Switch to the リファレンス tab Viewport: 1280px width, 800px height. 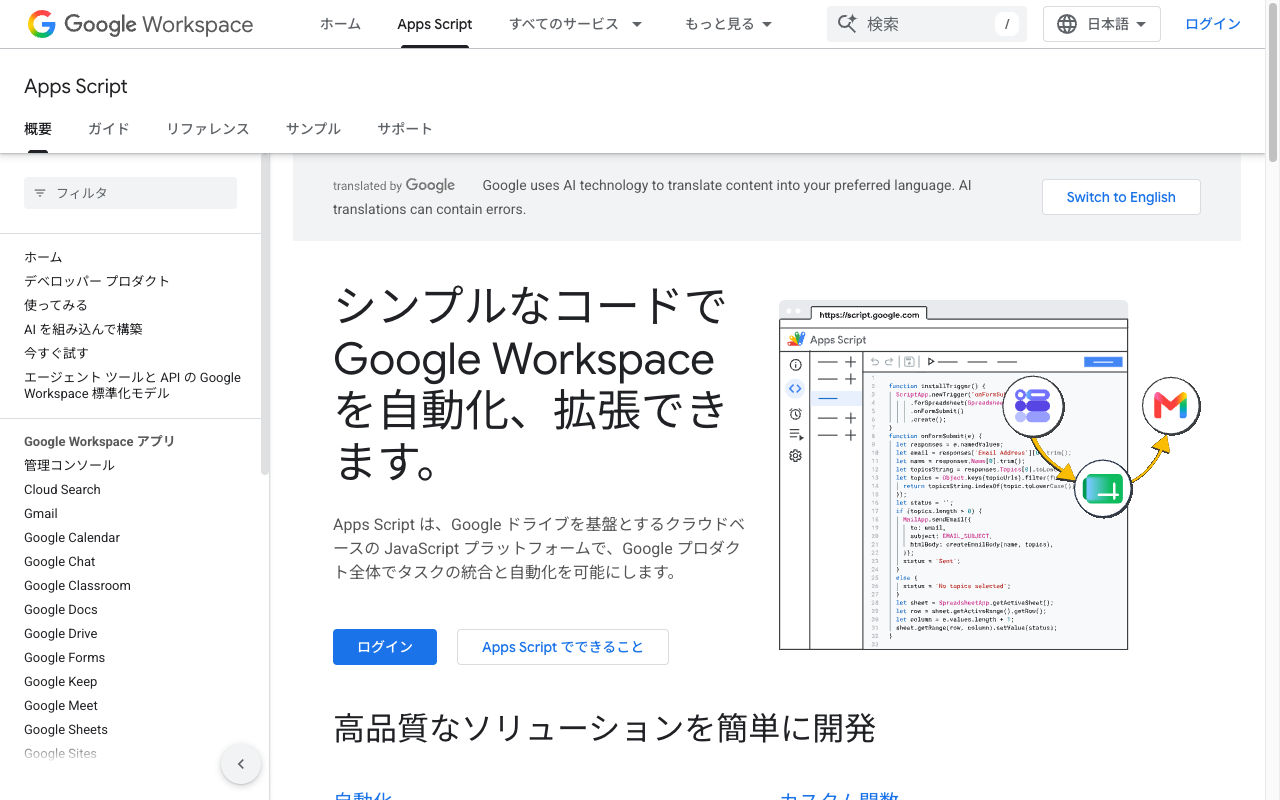click(208, 129)
